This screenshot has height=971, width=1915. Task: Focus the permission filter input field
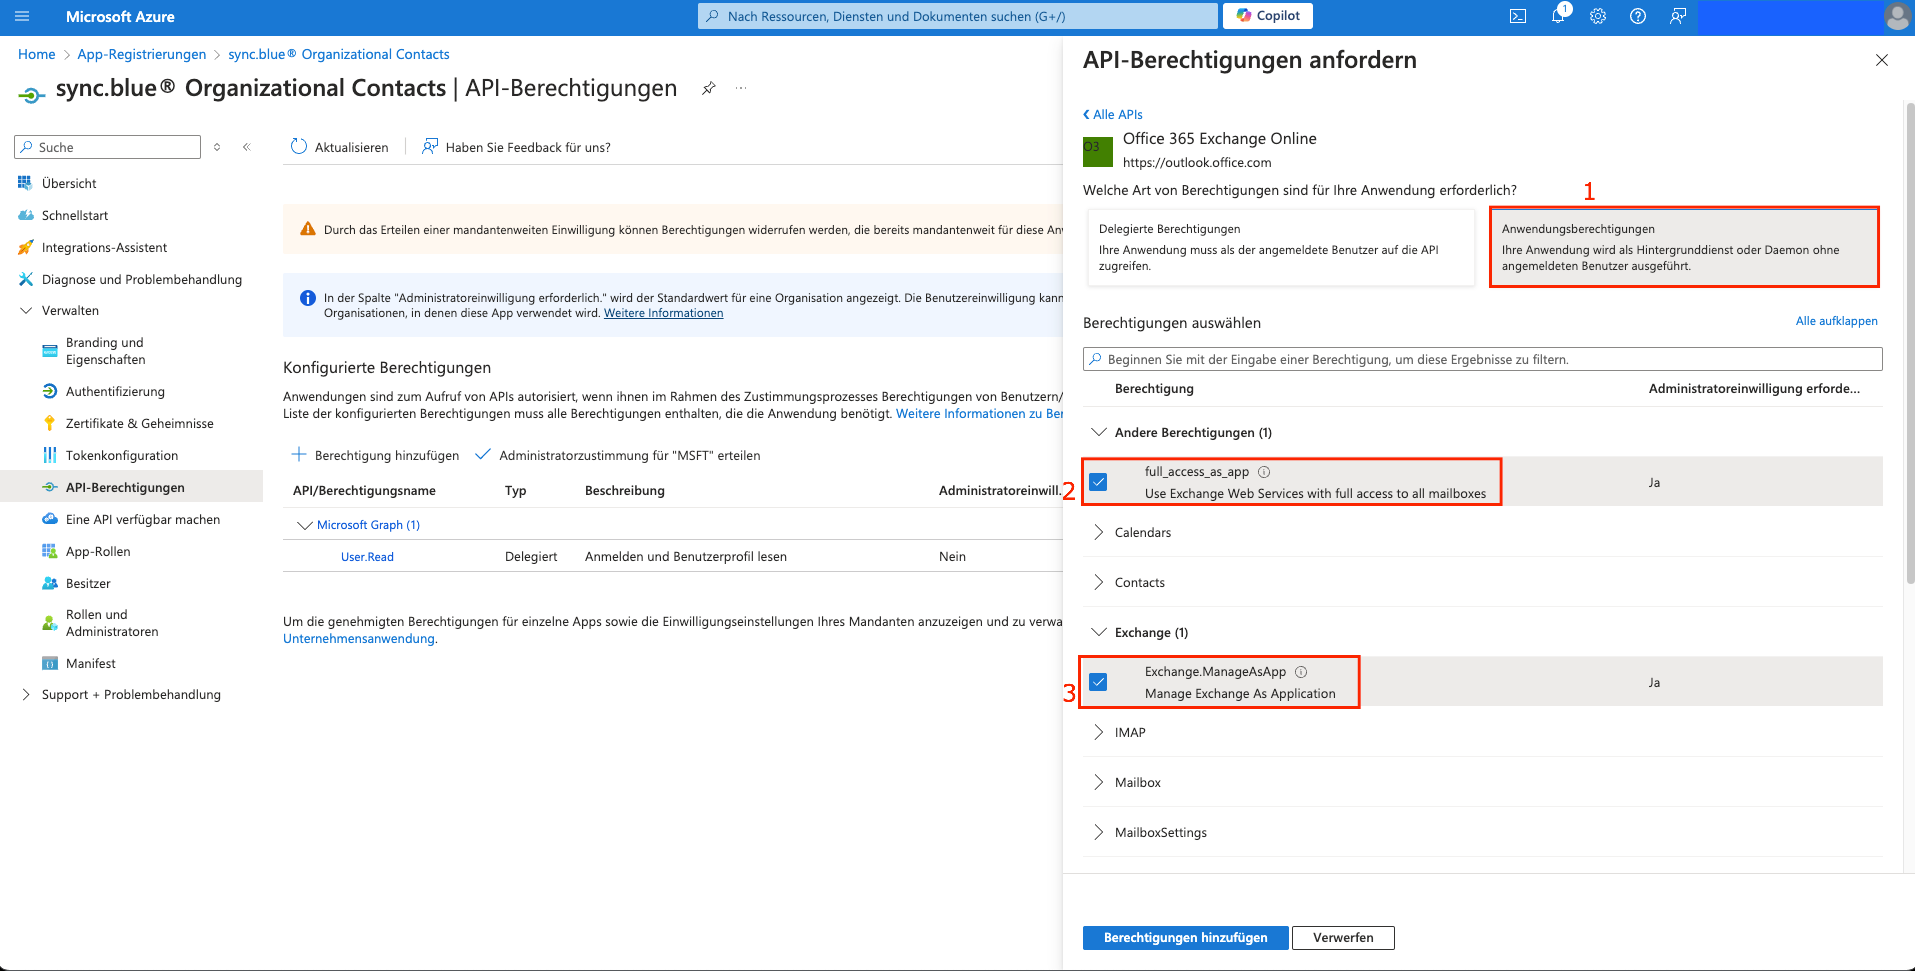tap(1482, 359)
